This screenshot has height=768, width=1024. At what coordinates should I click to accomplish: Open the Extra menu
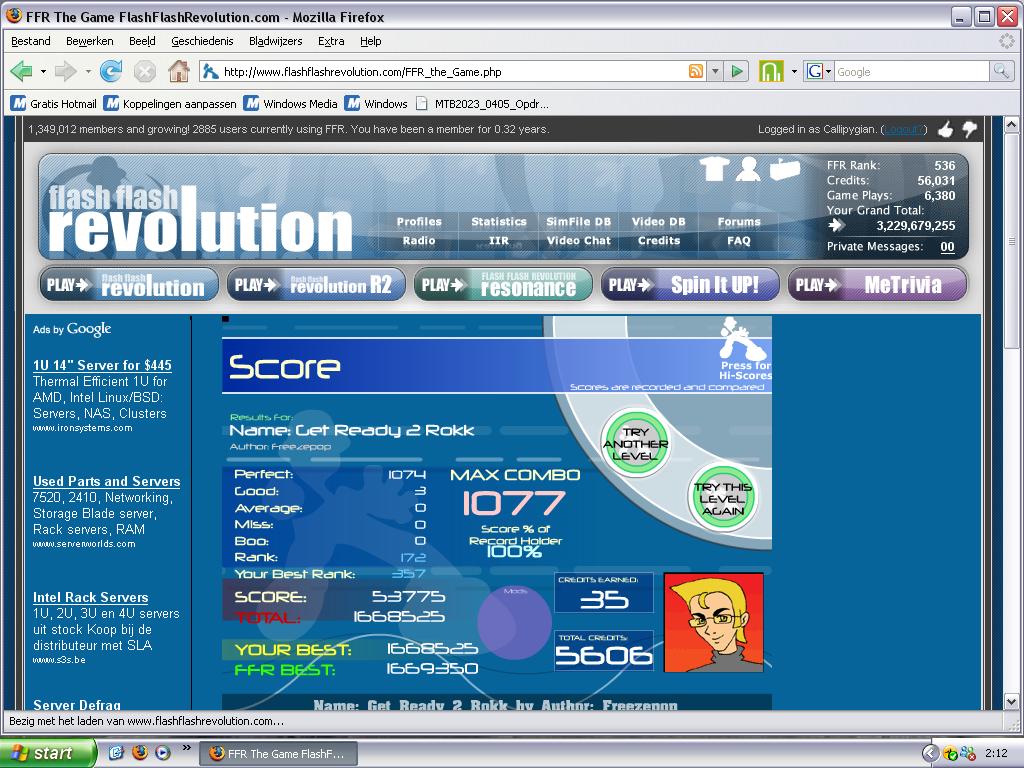click(x=330, y=41)
